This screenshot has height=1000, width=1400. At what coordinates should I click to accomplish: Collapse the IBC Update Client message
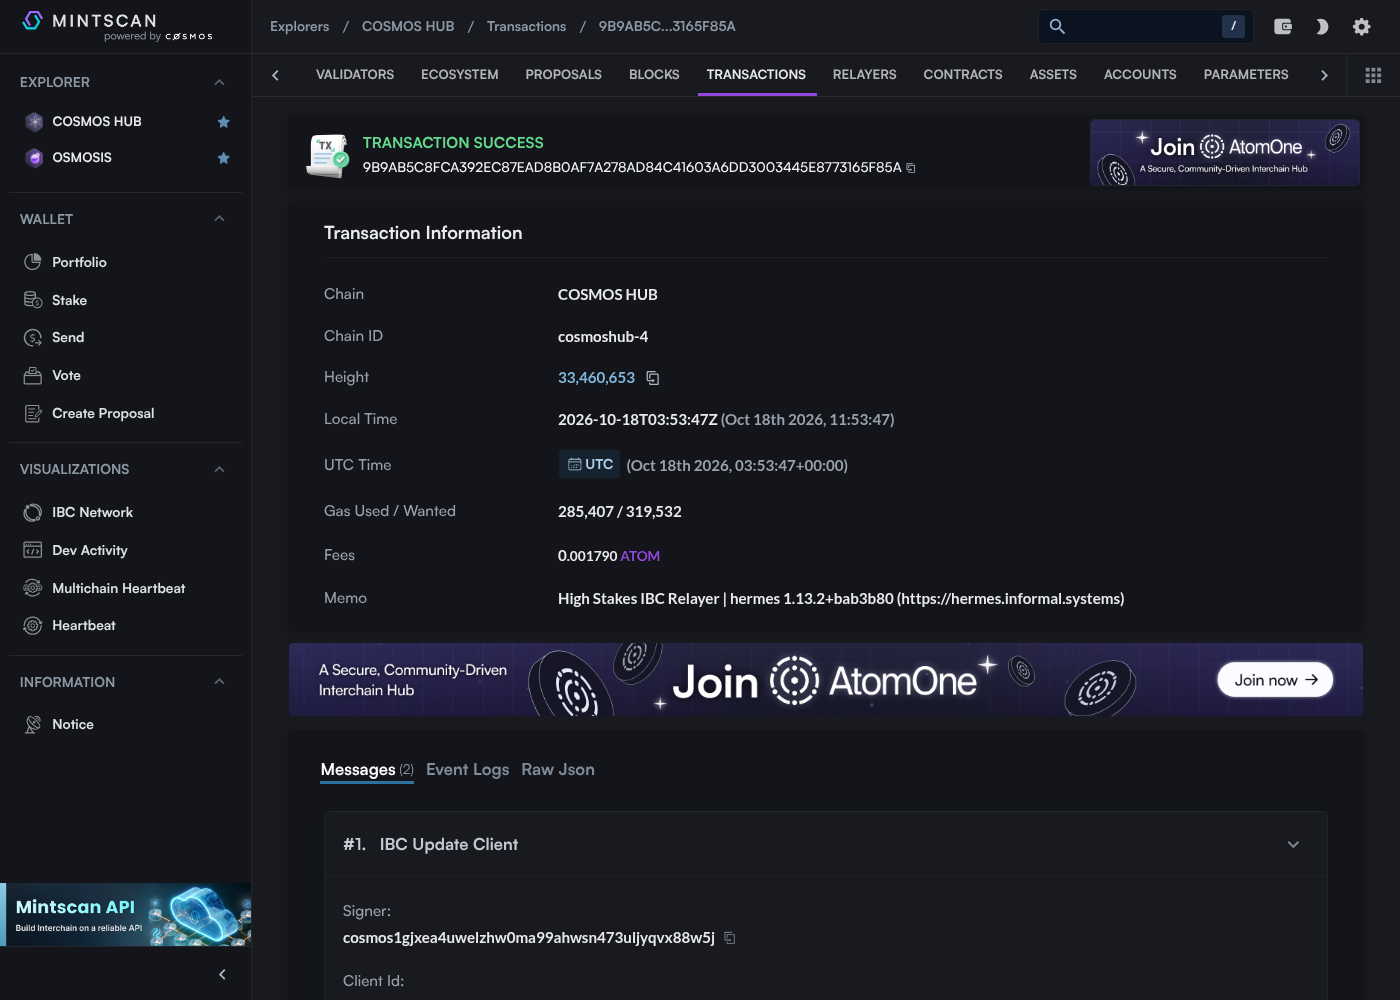coord(1293,844)
